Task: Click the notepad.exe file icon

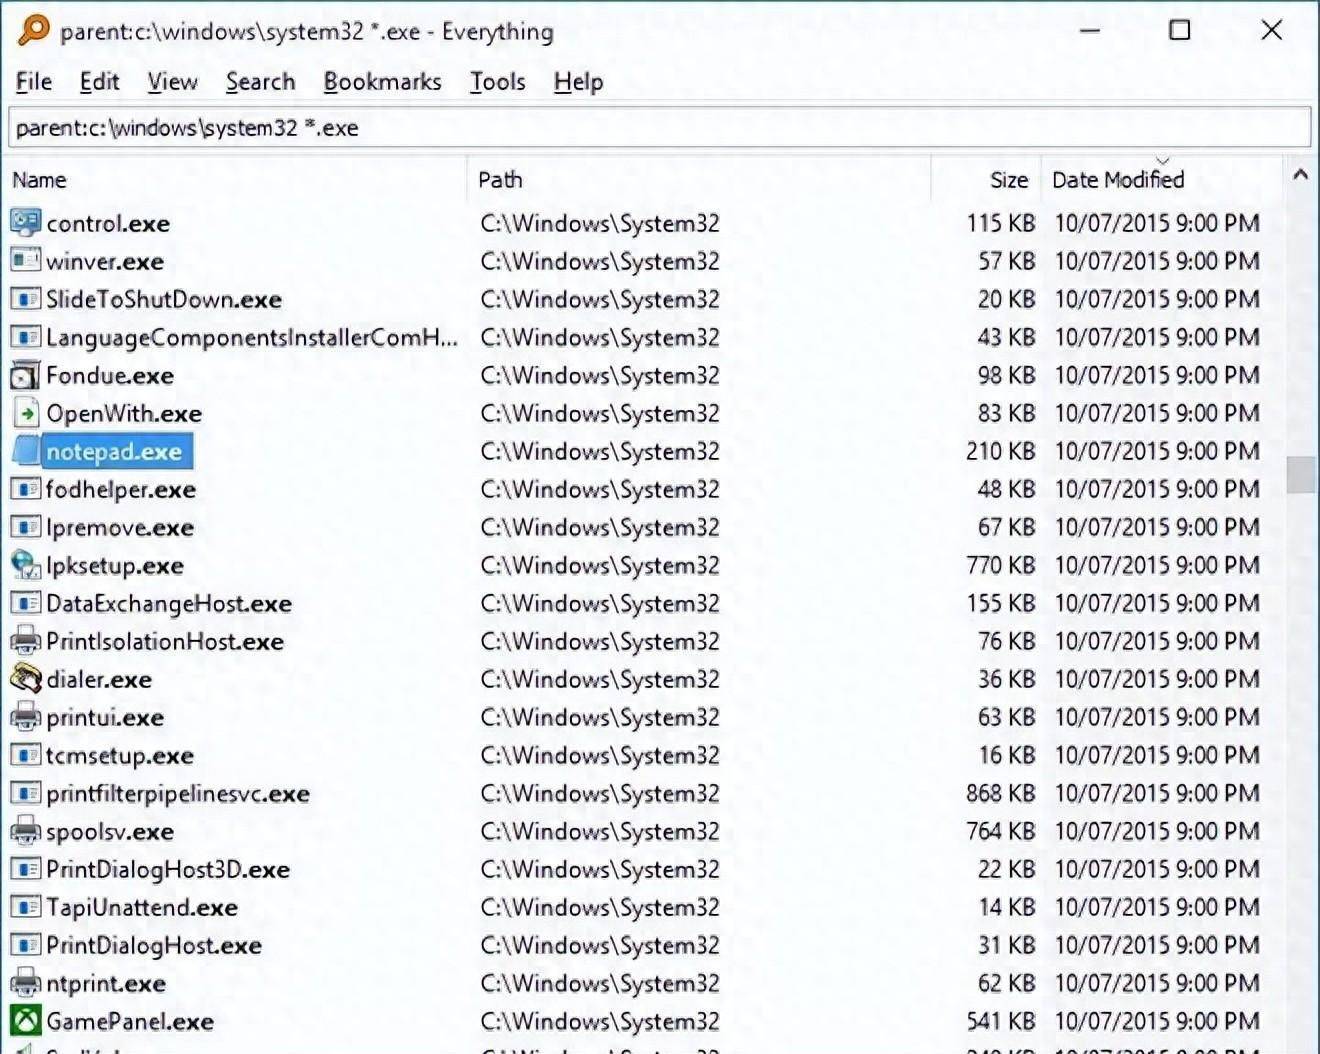Action: pyautogui.click(x=25, y=450)
